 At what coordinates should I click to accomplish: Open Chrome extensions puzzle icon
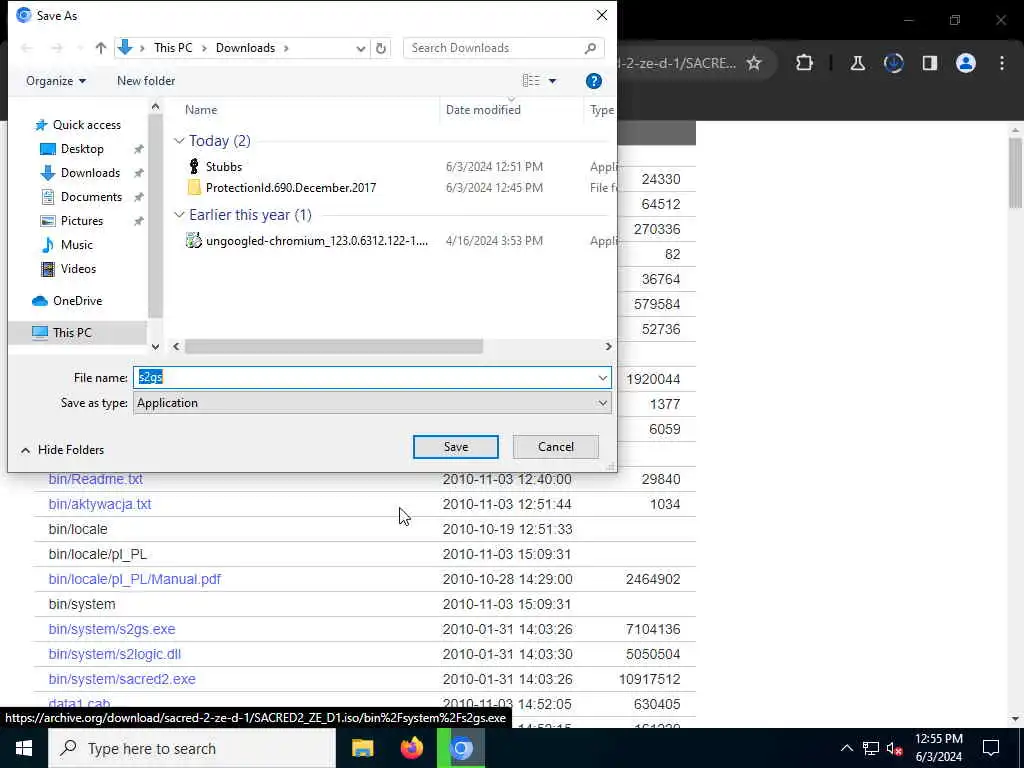tap(805, 63)
